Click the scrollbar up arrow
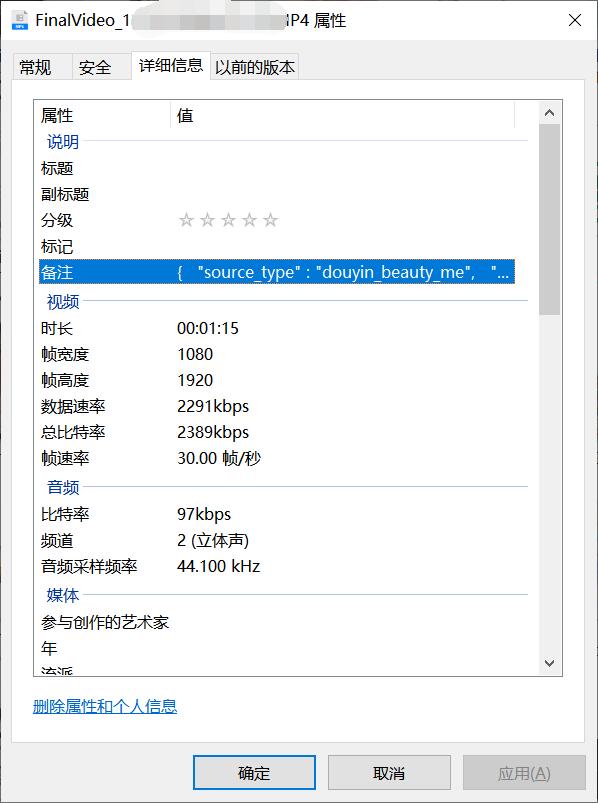The width and height of the screenshot is (598, 803). pyautogui.click(x=550, y=113)
